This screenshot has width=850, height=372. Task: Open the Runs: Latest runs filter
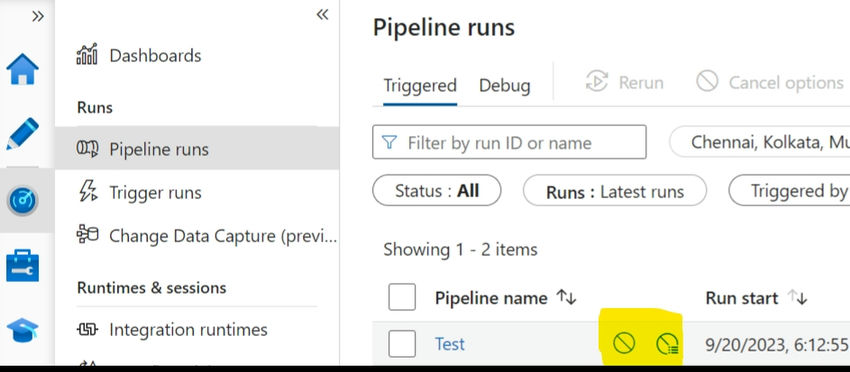click(x=615, y=190)
